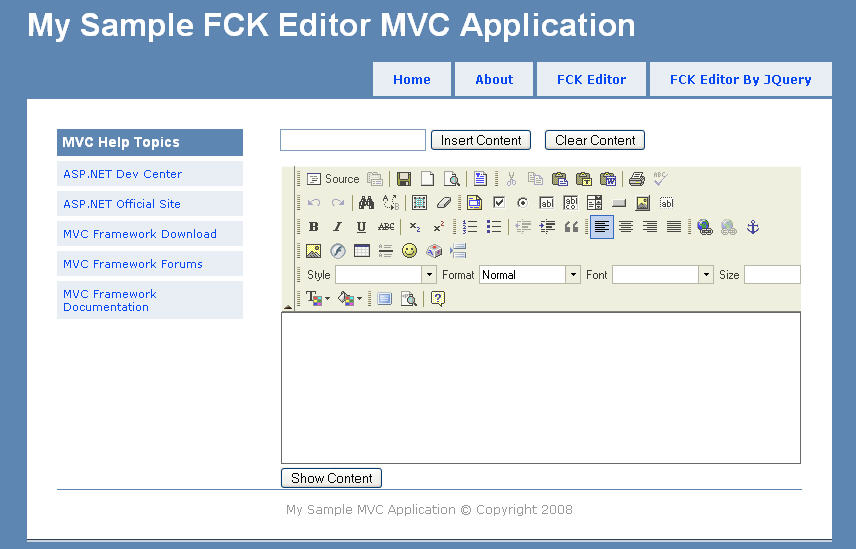Insert an Image into editor
The height and width of the screenshot is (549, 856).
[x=313, y=251]
